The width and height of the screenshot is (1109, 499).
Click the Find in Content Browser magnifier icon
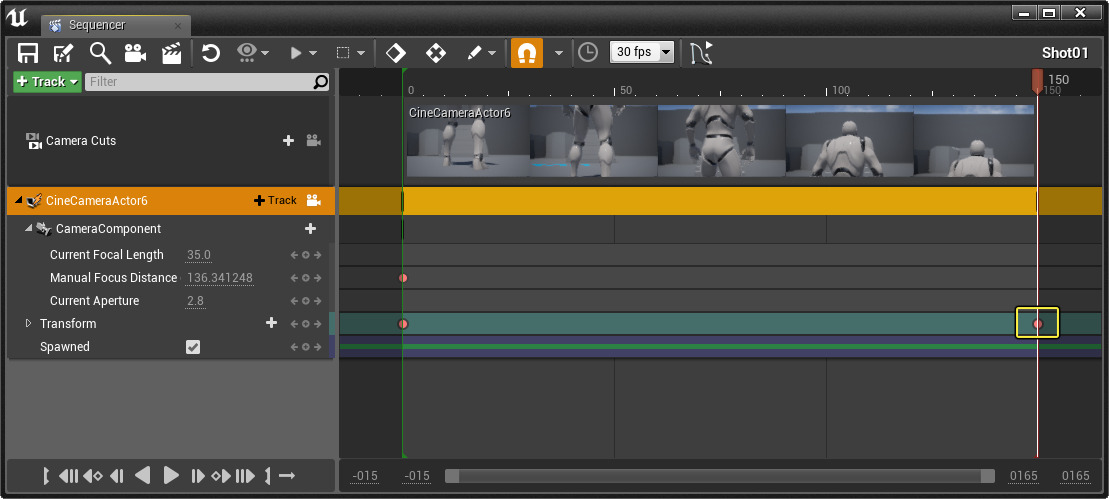(x=100, y=53)
